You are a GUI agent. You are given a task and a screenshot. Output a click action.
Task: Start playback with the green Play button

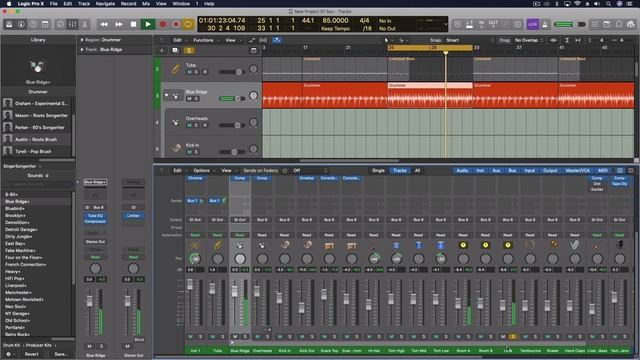point(148,24)
